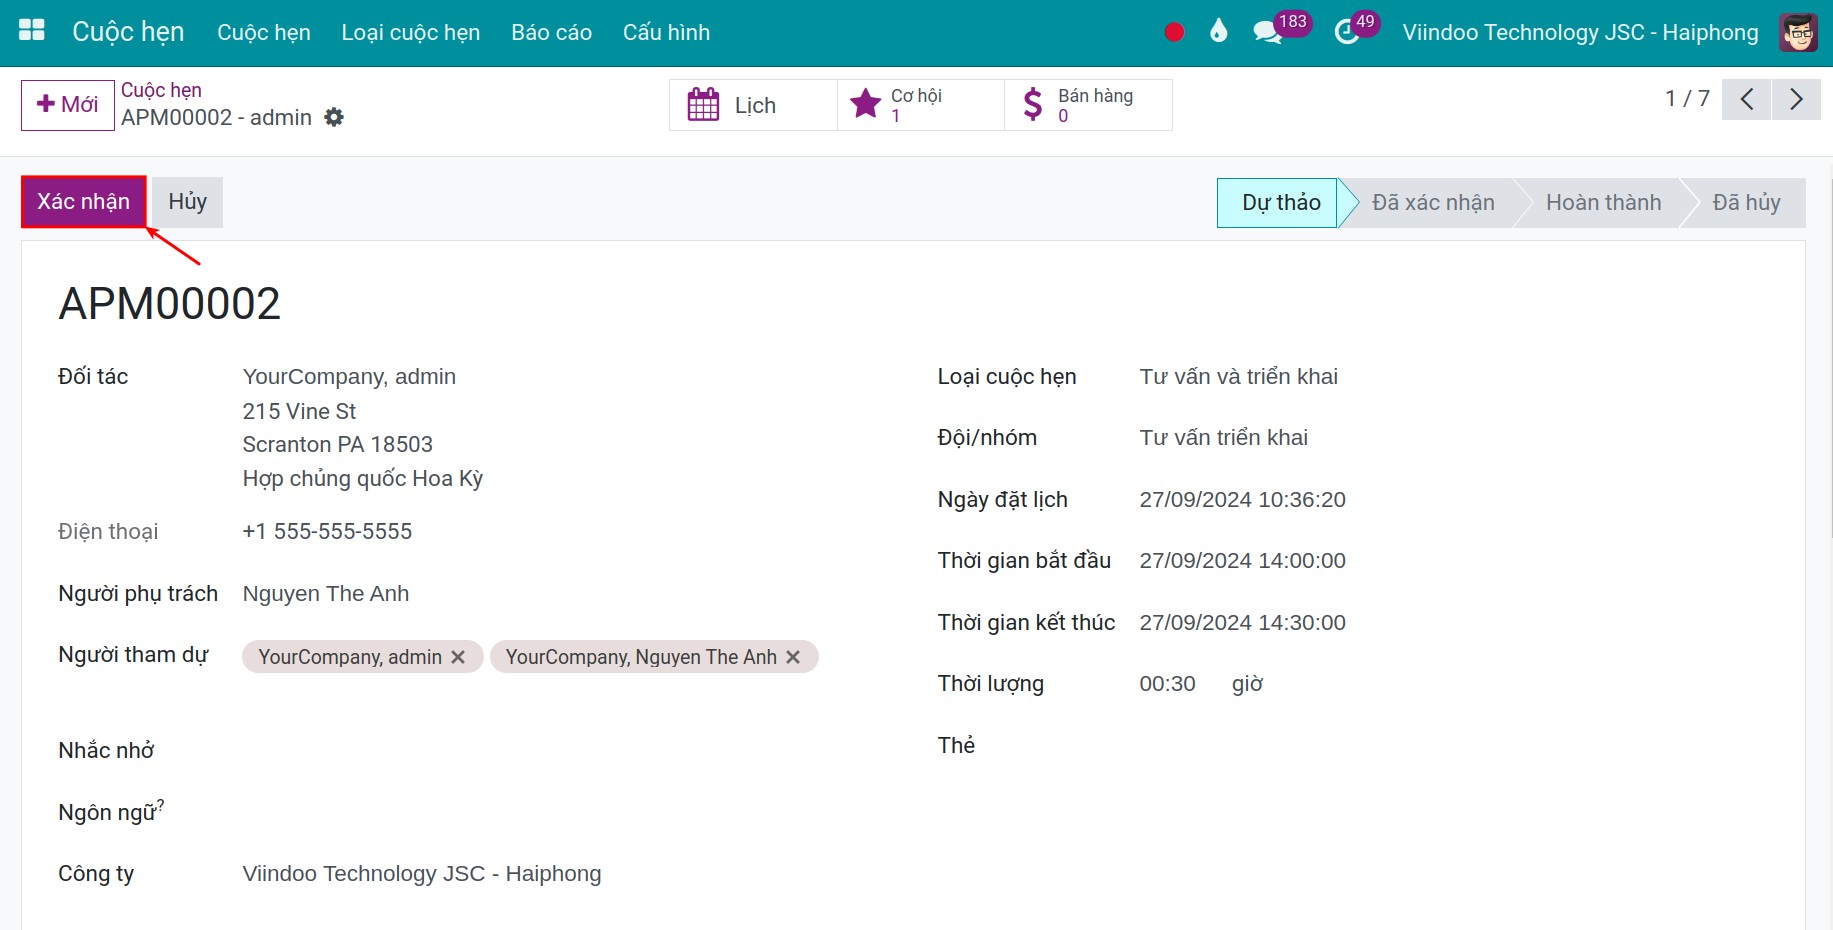1833x930 pixels.
Task: Click the Hủy button
Action: click(x=188, y=202)
